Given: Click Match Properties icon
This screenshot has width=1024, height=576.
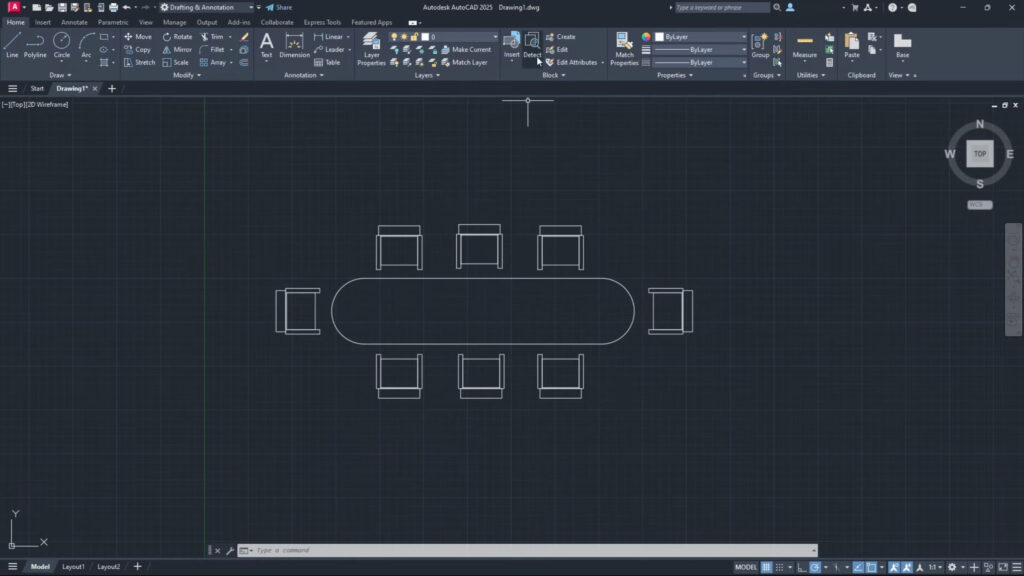Looking at the screenshot, I should pyautogui.click(x=624, y=48).
